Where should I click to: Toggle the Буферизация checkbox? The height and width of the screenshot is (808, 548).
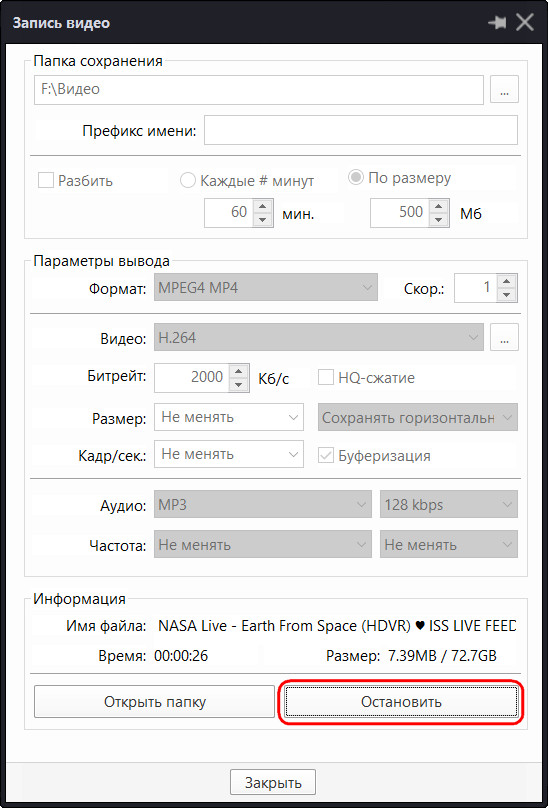[326, 456]
